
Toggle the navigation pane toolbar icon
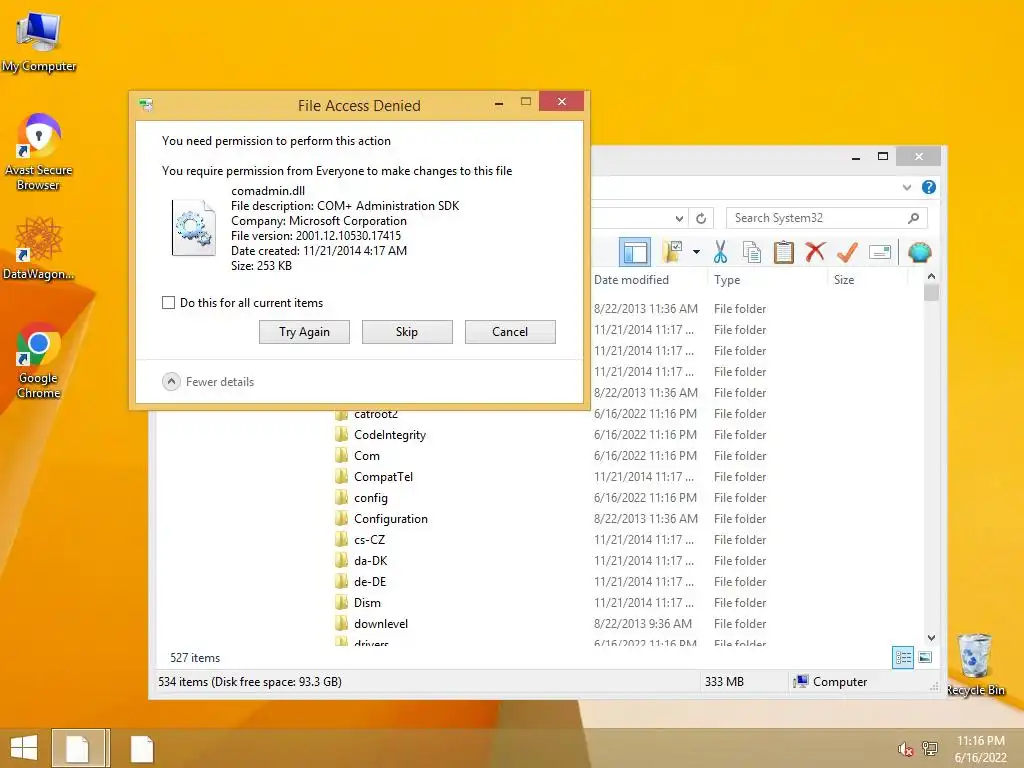click(635, 252)
